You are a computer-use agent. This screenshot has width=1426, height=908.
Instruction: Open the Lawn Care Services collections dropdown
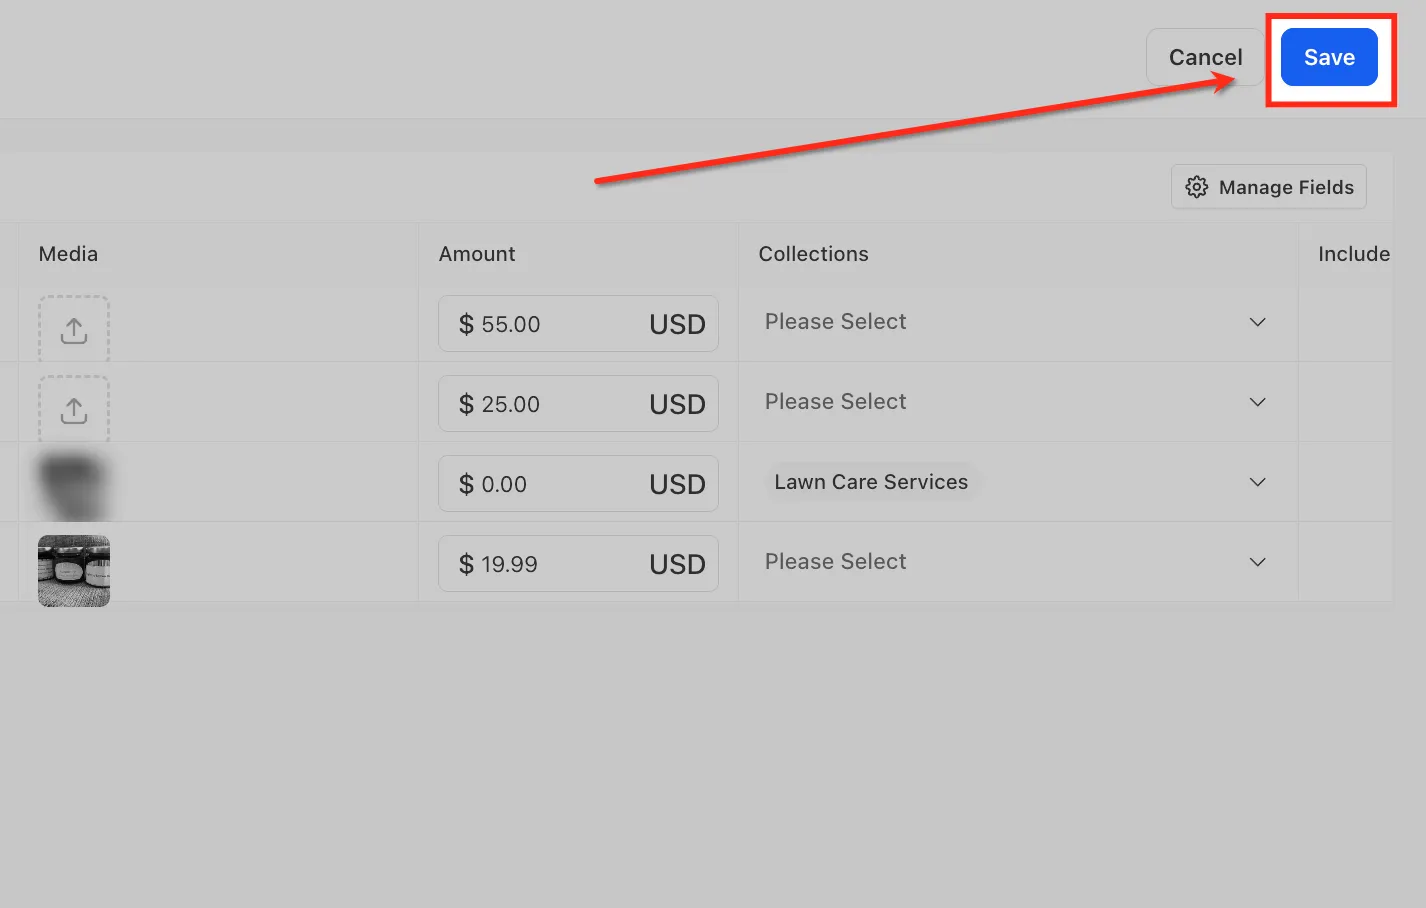tap(1017, 482)
